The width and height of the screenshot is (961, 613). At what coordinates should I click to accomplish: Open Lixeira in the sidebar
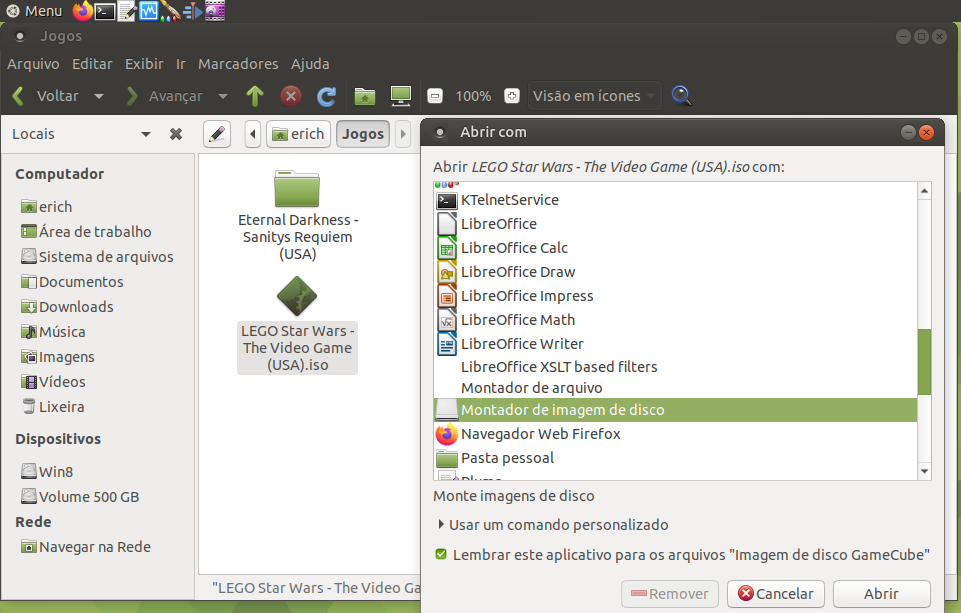[52, 406]
